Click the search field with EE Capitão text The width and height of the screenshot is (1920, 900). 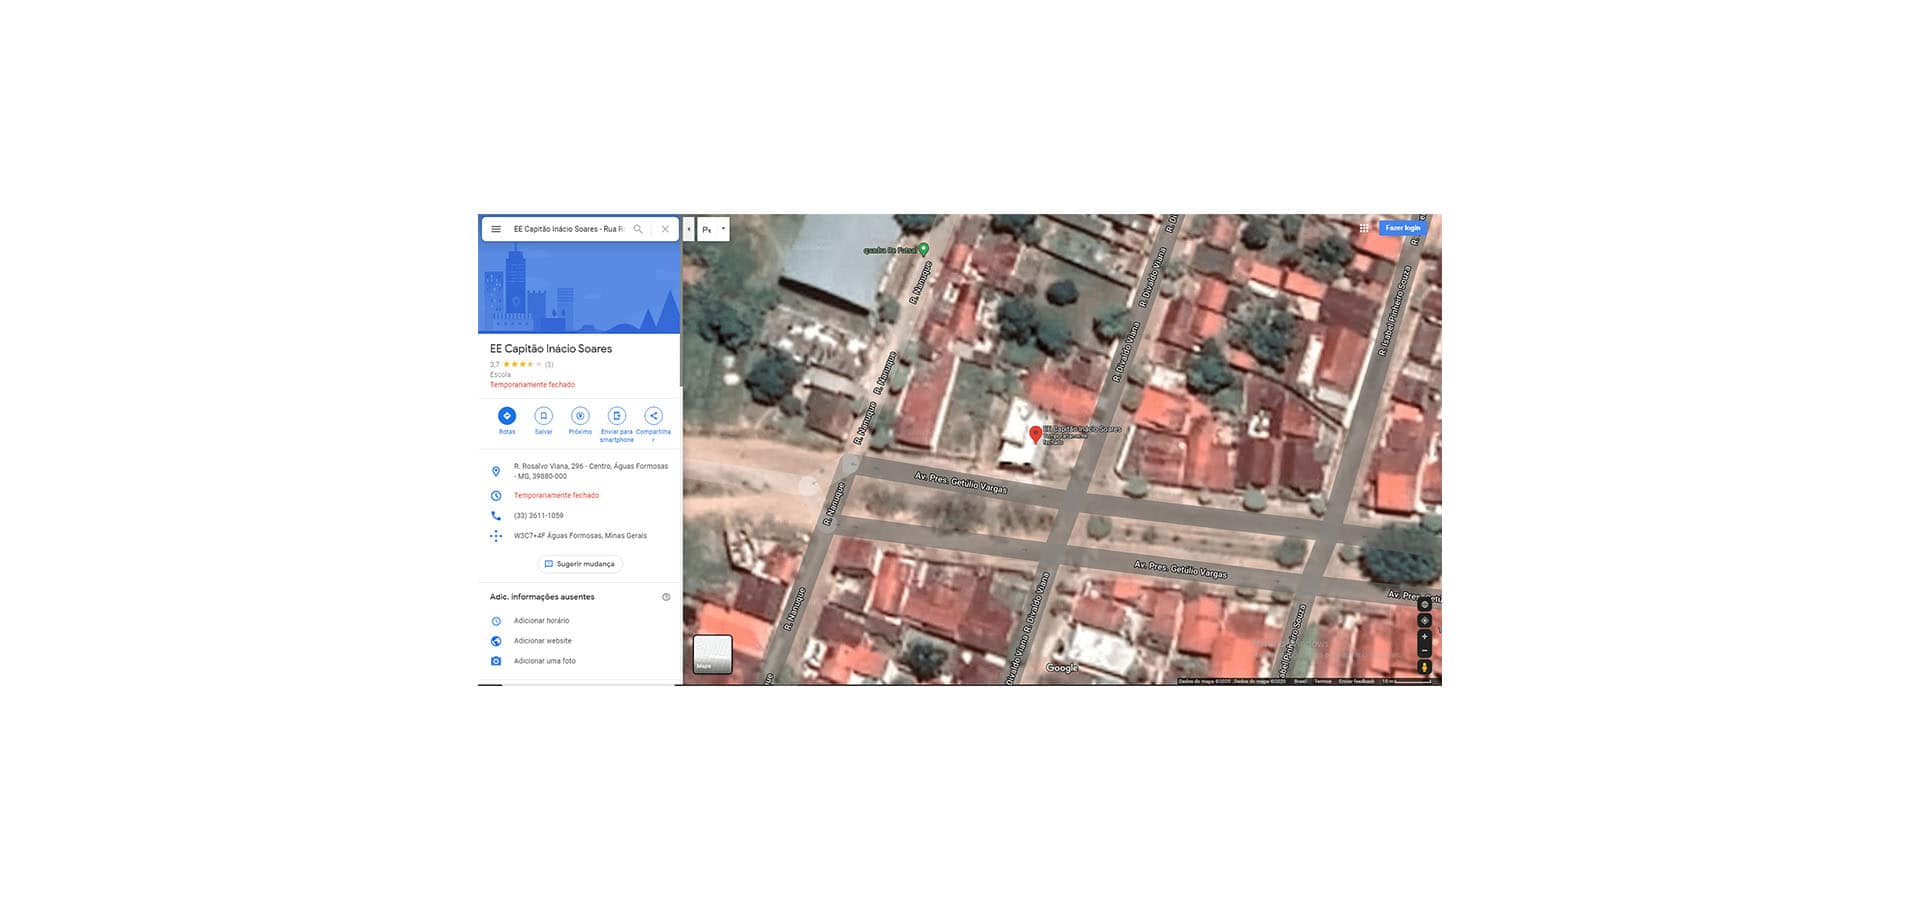click(x=568, y=229)
